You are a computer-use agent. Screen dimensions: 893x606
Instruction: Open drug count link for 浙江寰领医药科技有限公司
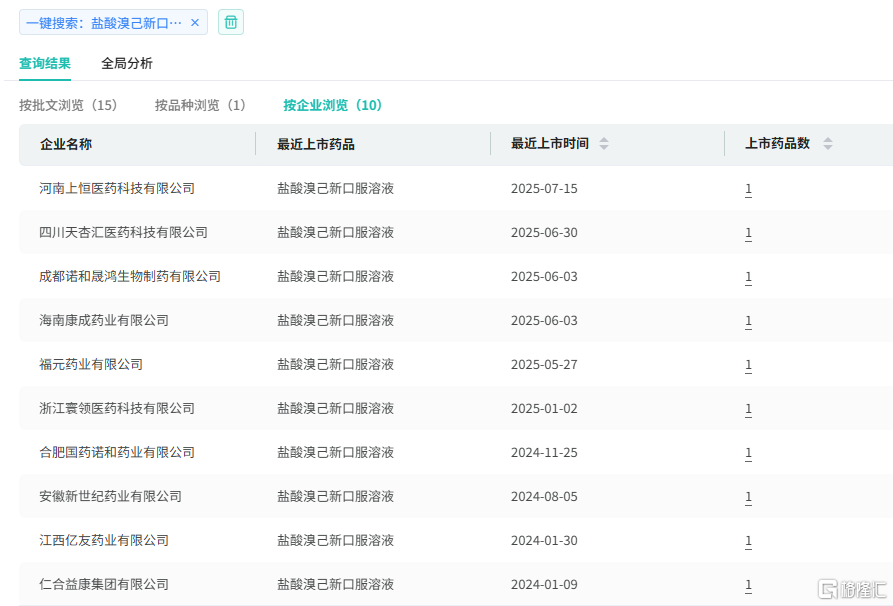[x=748, y=409]
